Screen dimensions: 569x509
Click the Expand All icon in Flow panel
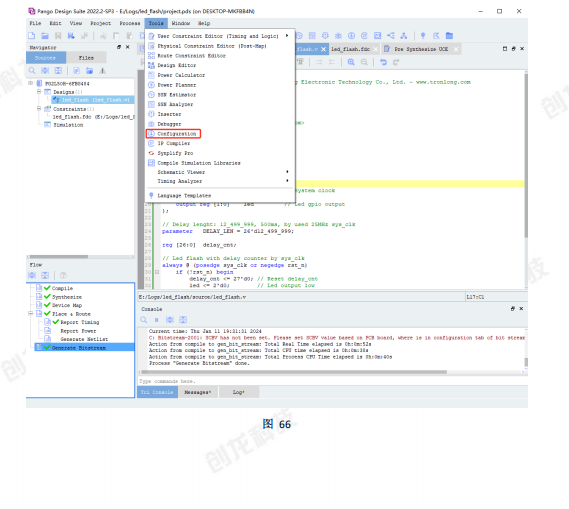coord(32,275)
